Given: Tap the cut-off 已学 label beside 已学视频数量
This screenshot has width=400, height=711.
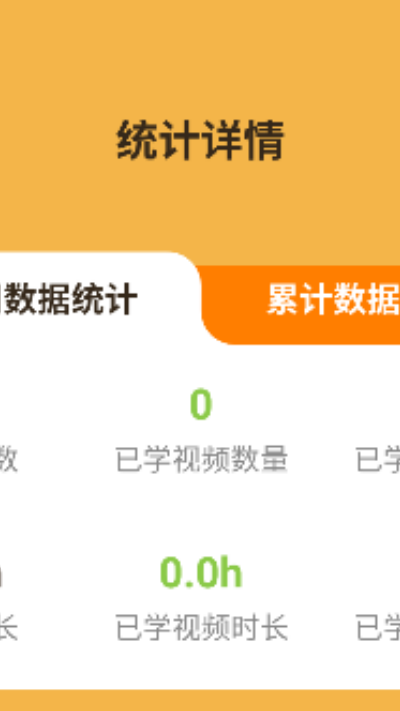Looking at the screenshot, I should 377,460.
